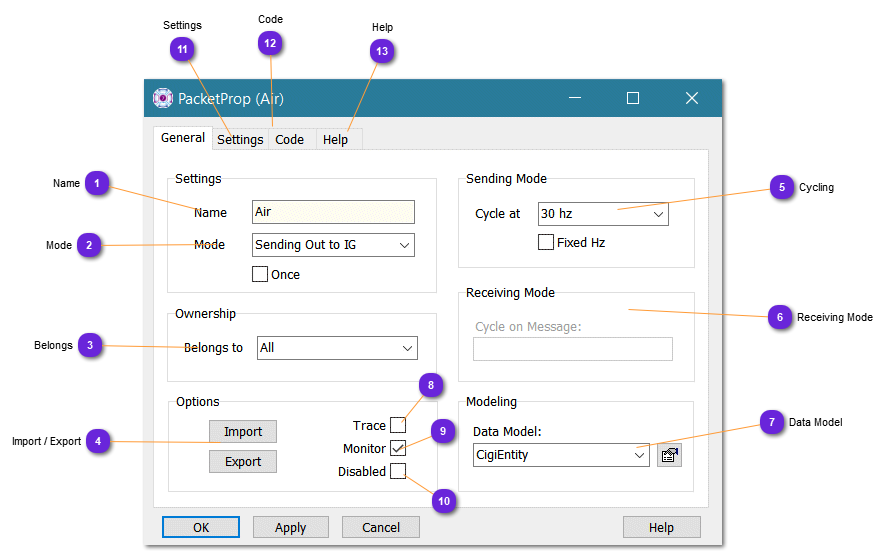889x554 pixels.
Task: Click numbered callout marker 4 for Import / Export
Action: (x=97, y=441)
